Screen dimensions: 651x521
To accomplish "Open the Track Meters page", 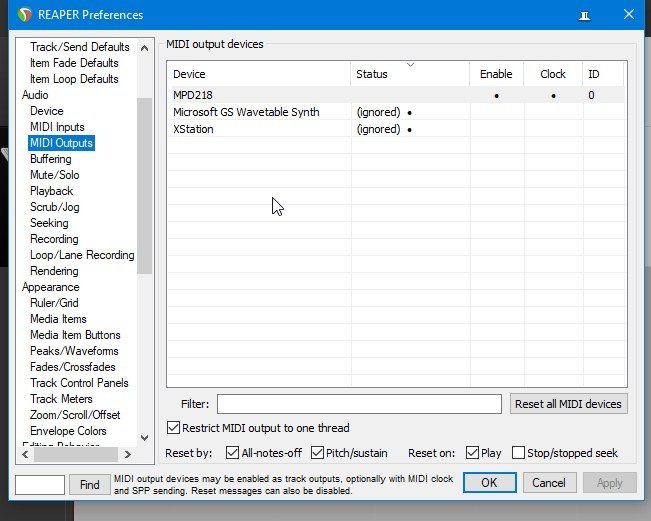I will click(61, 399).
